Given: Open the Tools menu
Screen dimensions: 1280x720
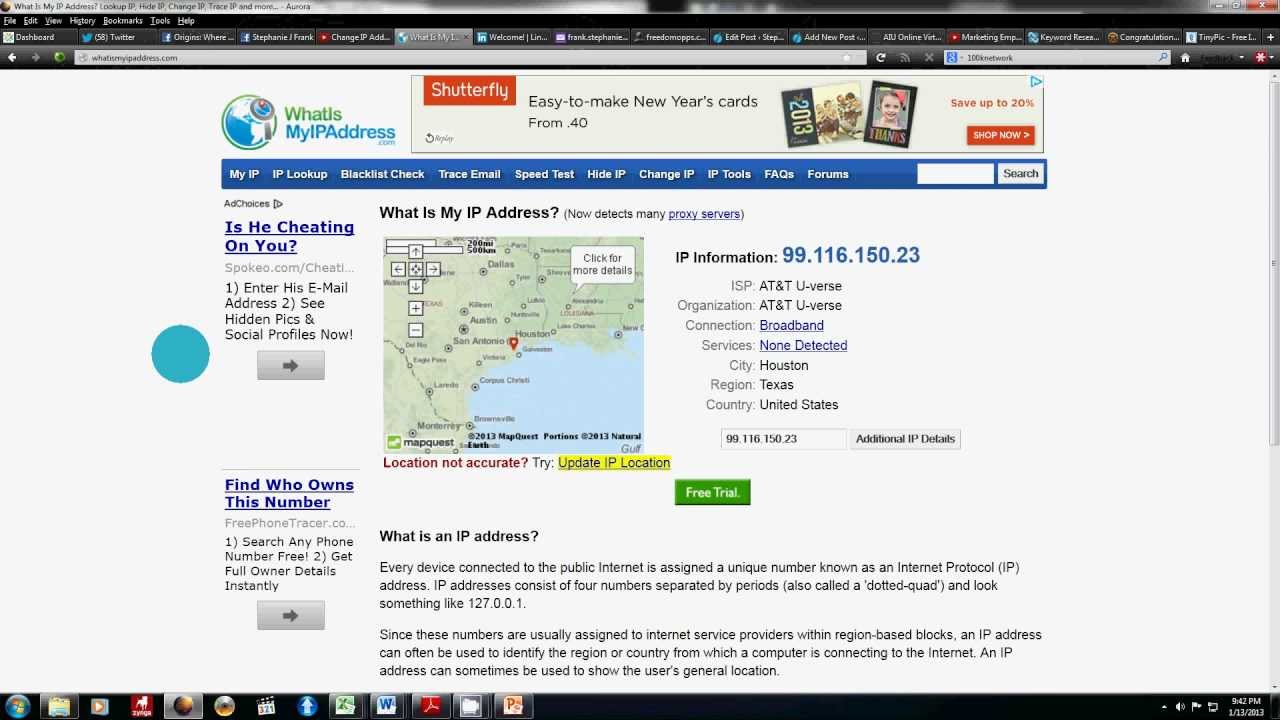Looking at the screenshot, I should tap(160, 20).
